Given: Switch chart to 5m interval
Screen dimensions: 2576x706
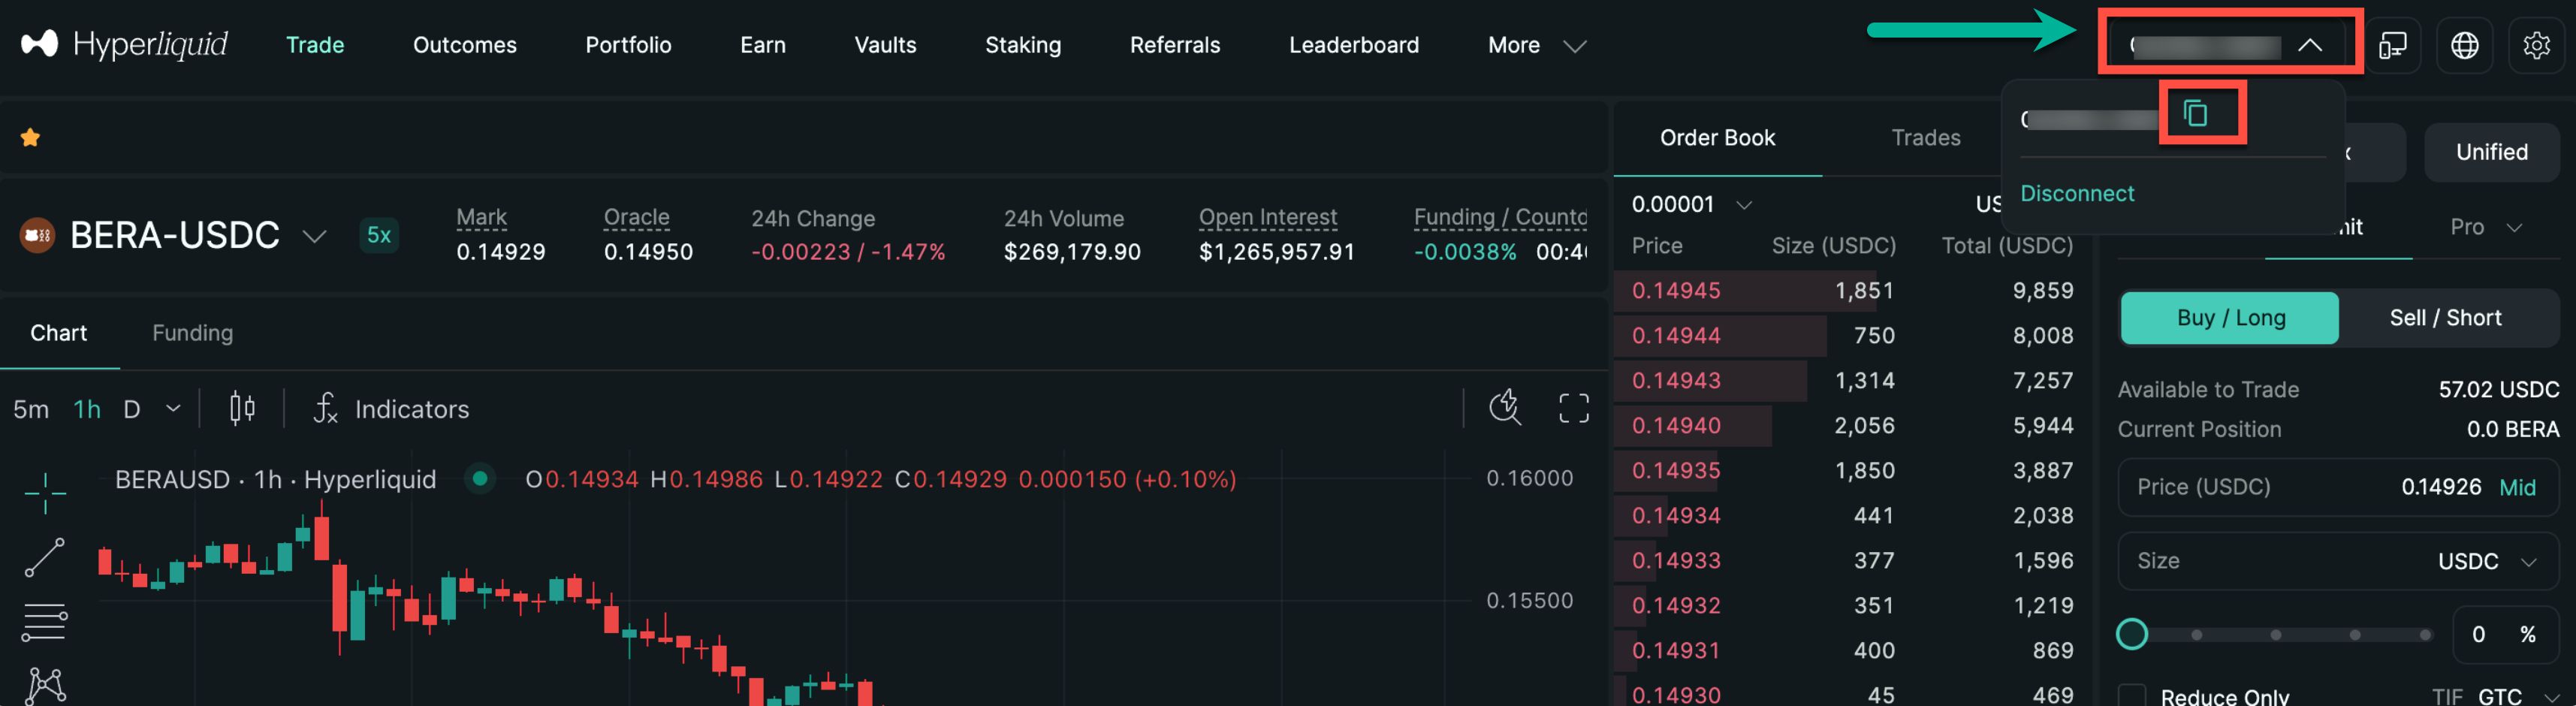Looking at the screenshot, I should coord(31,409).
